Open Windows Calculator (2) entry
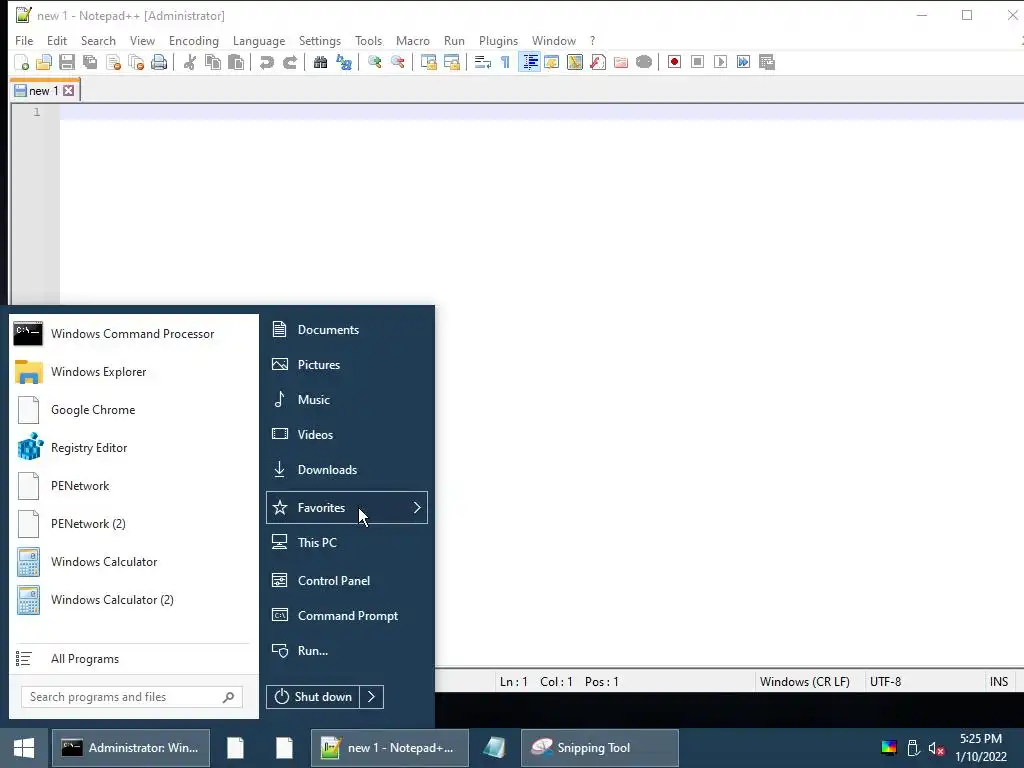The height and width of the screenshot is (768, 1024). 133,600
